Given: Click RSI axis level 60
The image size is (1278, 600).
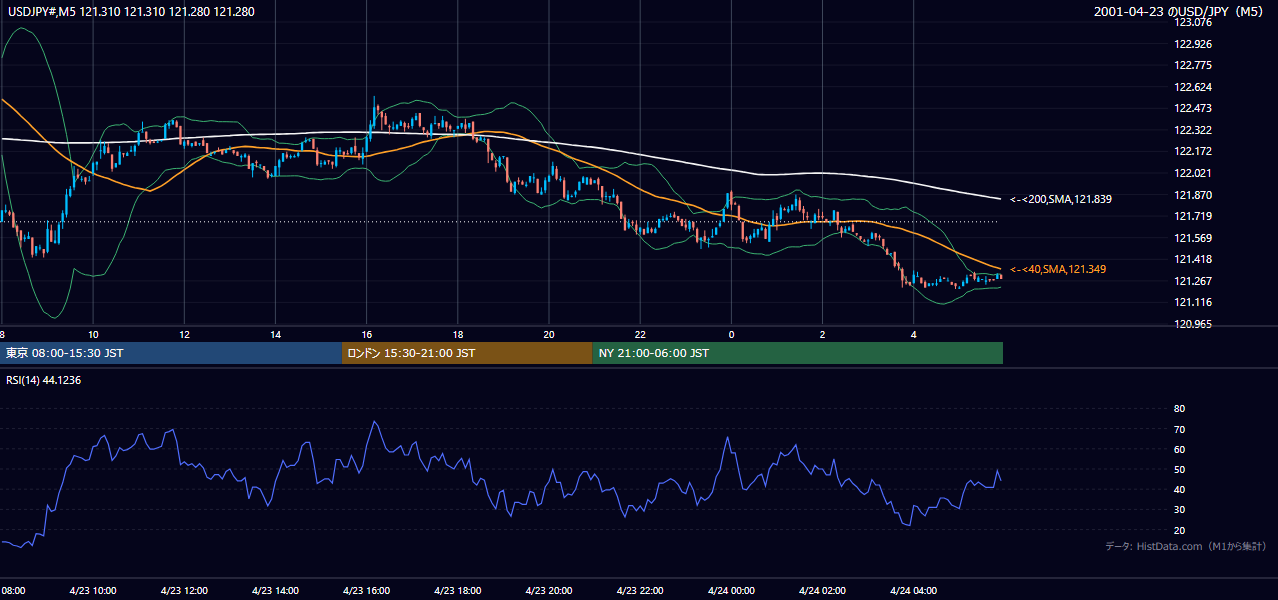Looking at the screenshot, I should [x=1179, y=449].
